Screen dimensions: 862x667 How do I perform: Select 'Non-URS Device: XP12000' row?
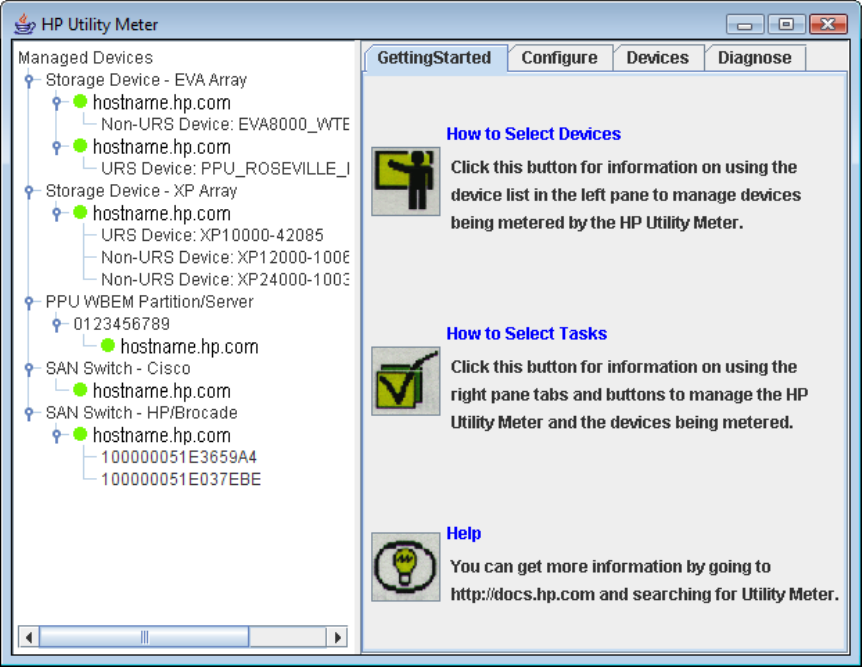(225, 257)
